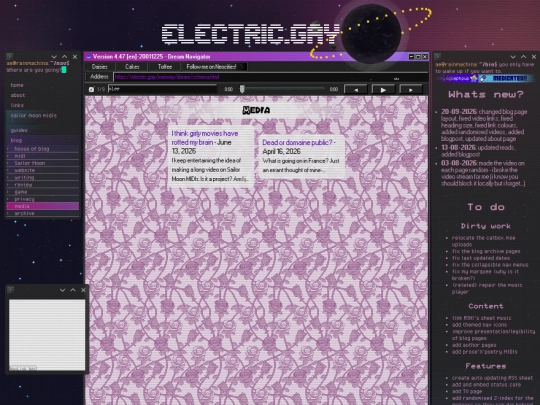Close the Dream Navigator window
540x405 pixels.
tap(425, 57)
